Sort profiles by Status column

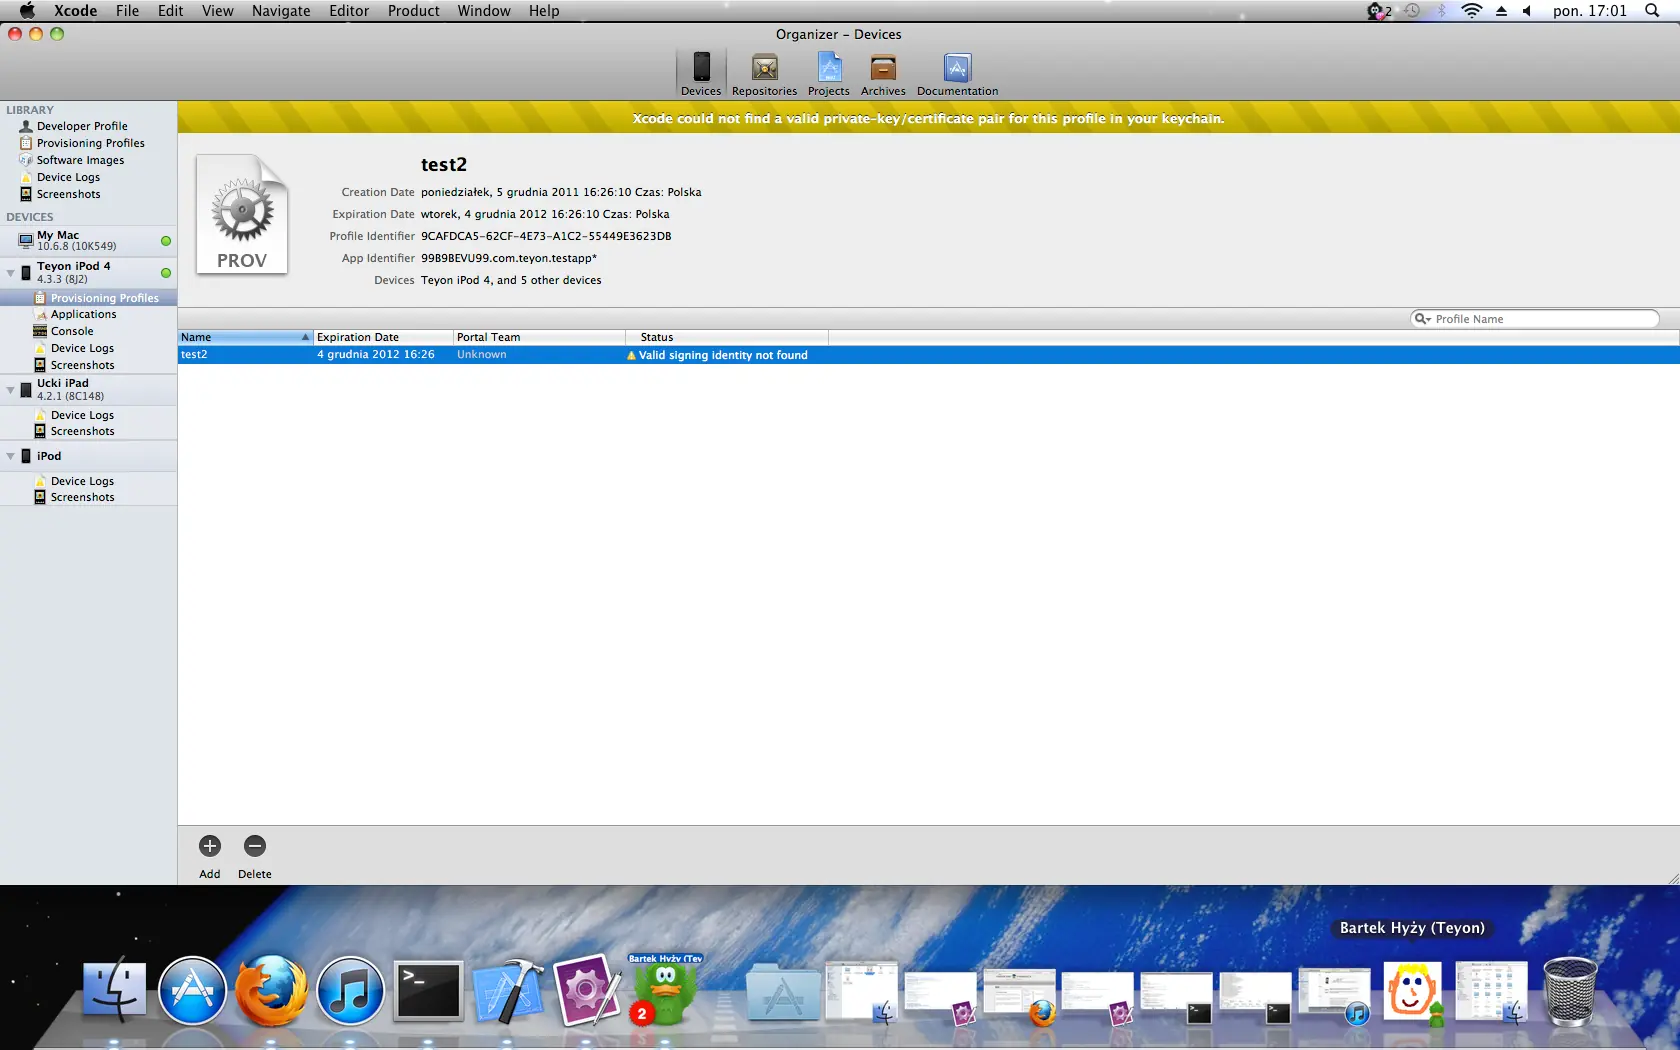[x=725, y=337]
